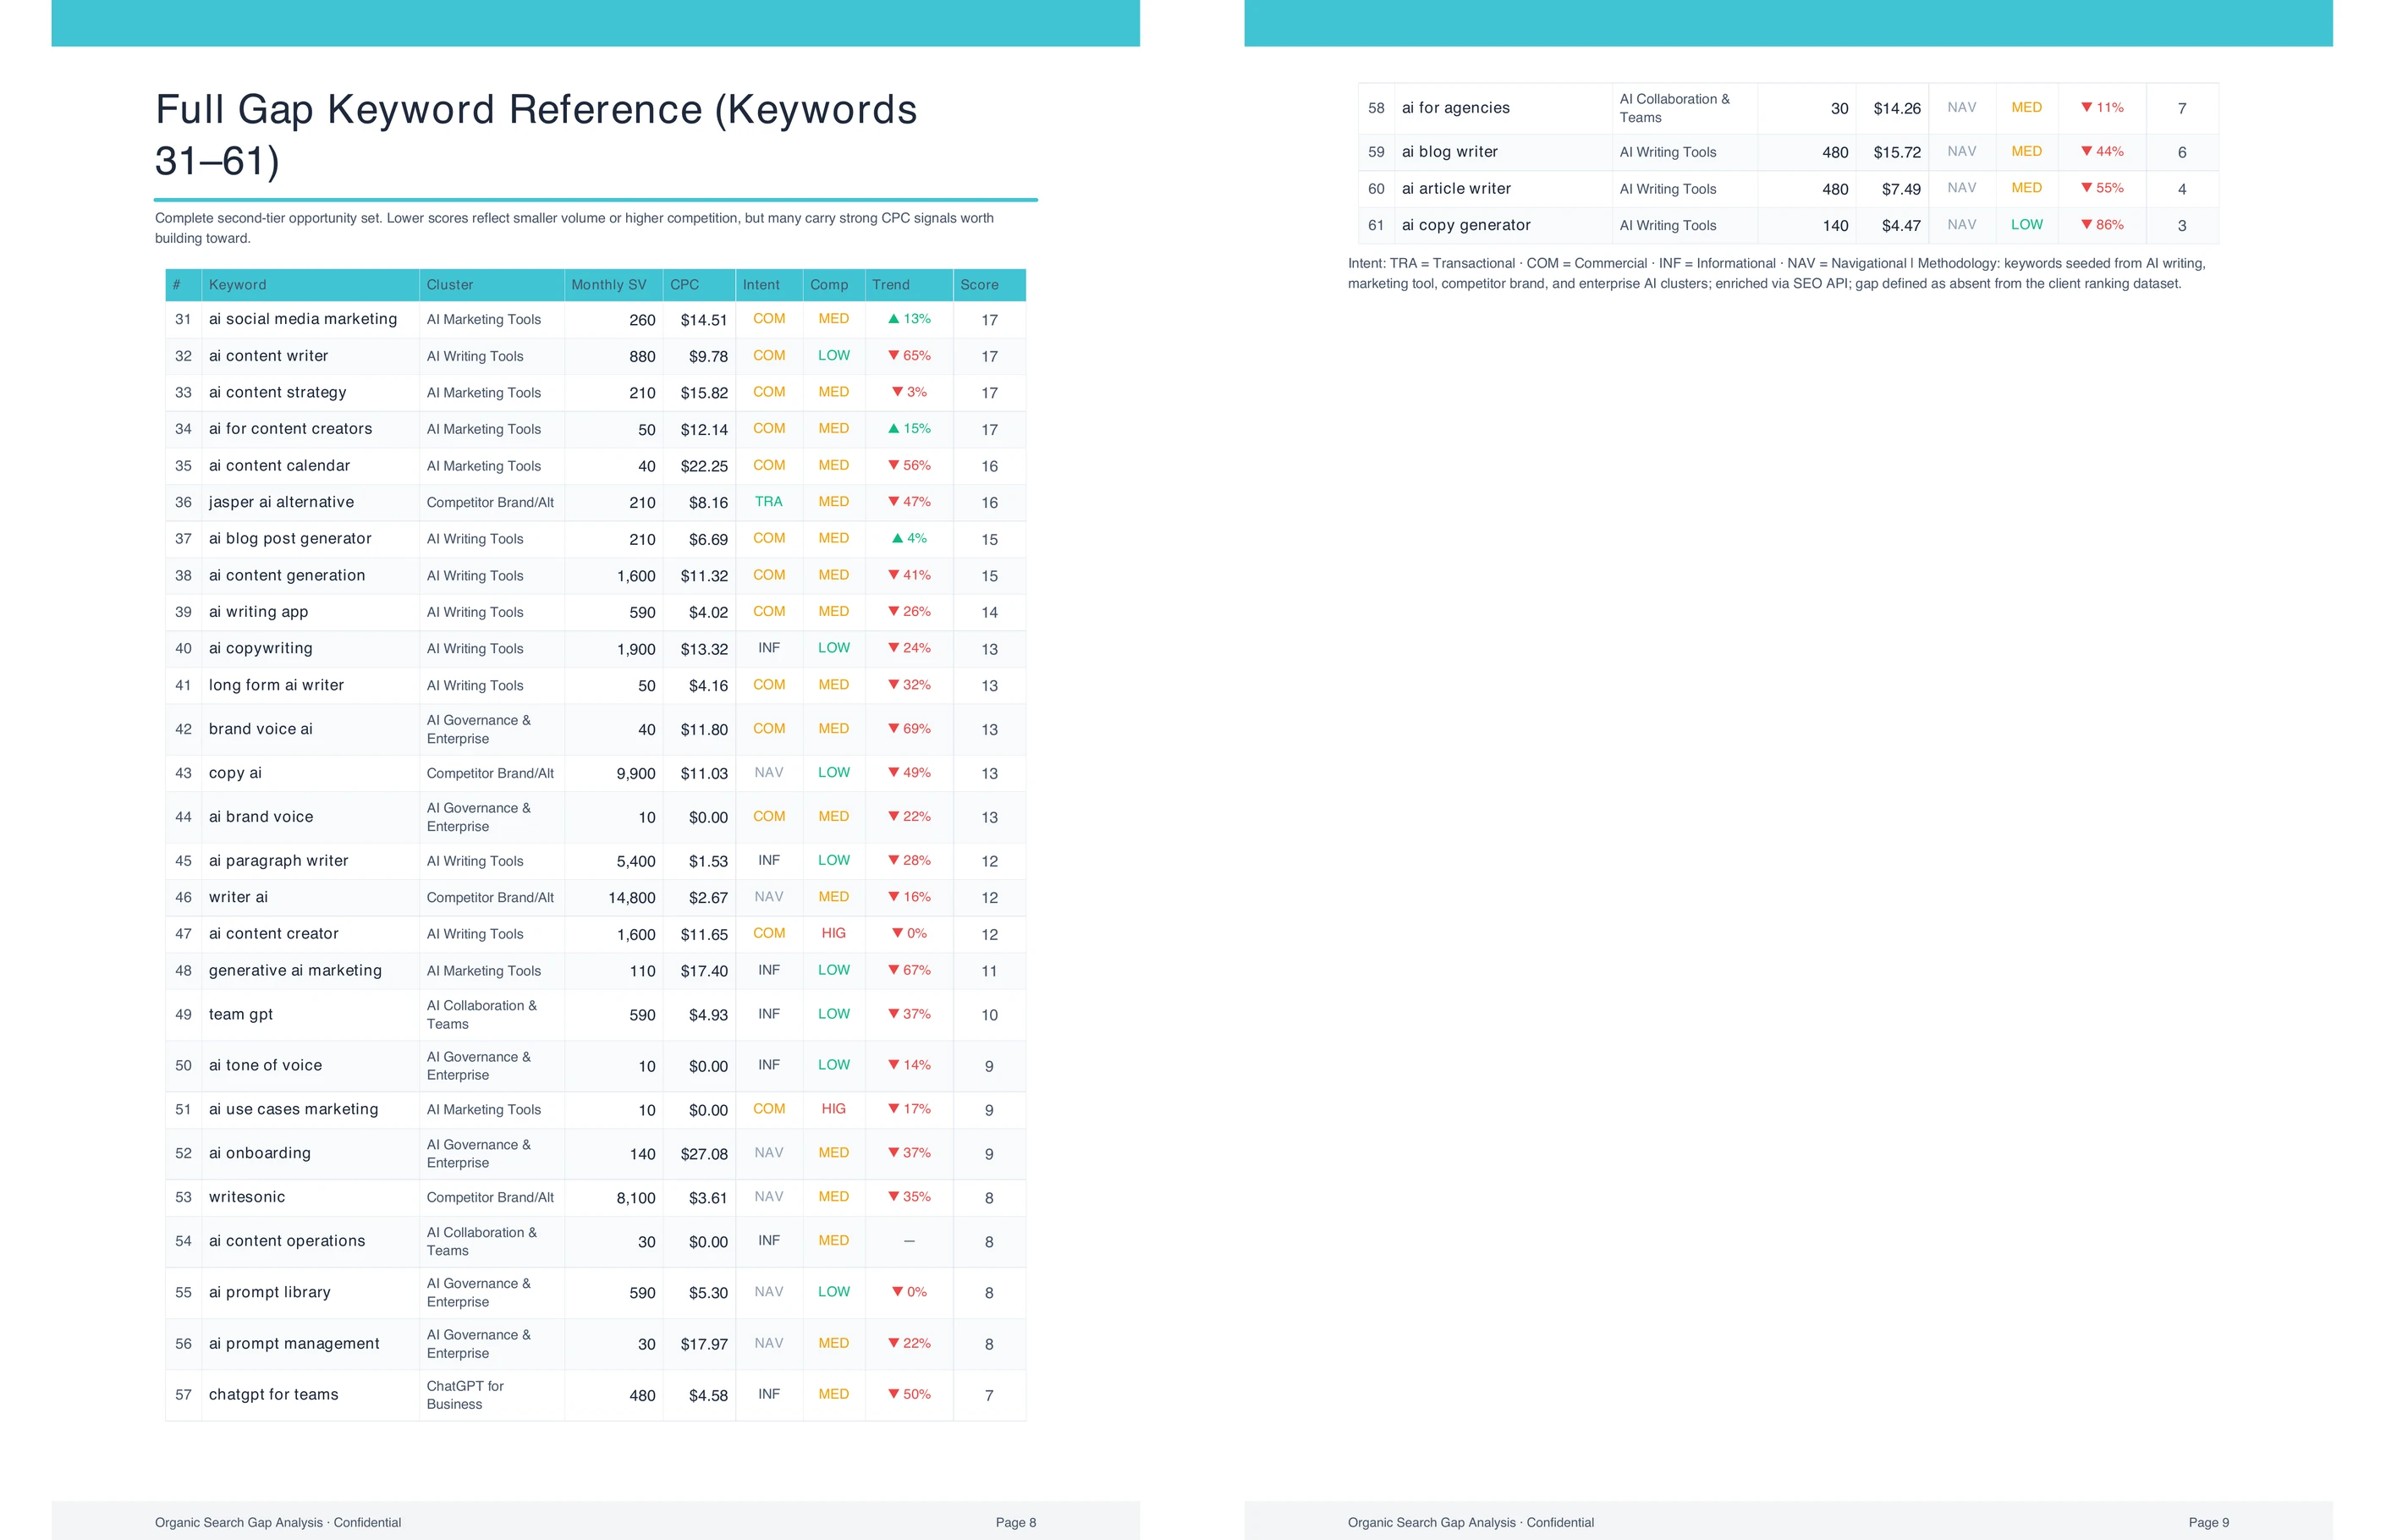Click the Keyword column header
The image size is (2386, 1540).
click(238, 285)
